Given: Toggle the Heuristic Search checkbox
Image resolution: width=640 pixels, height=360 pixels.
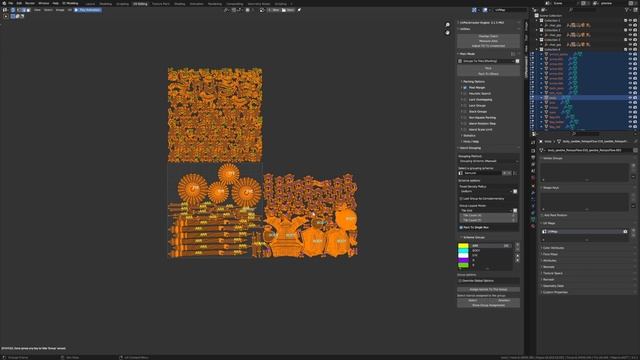Looking at the screenshot, I should (x=465, y=93).
